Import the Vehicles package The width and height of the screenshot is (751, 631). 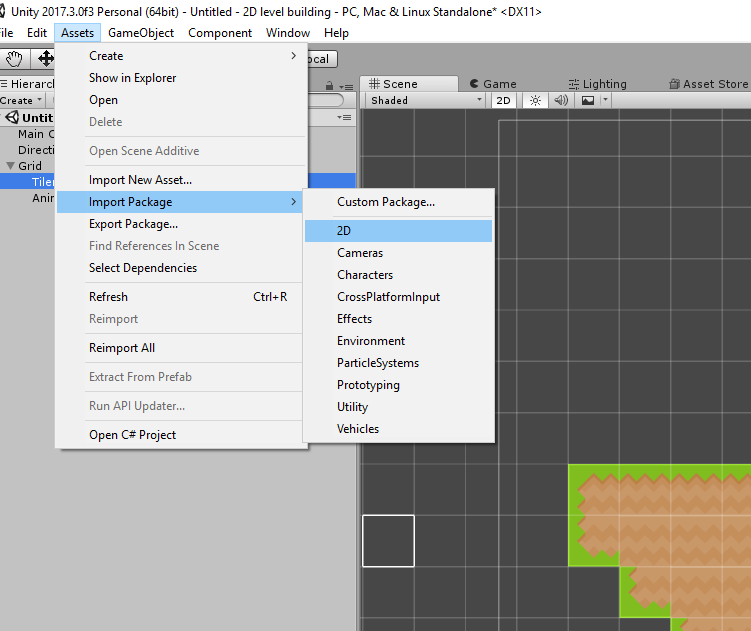(398, 429)
